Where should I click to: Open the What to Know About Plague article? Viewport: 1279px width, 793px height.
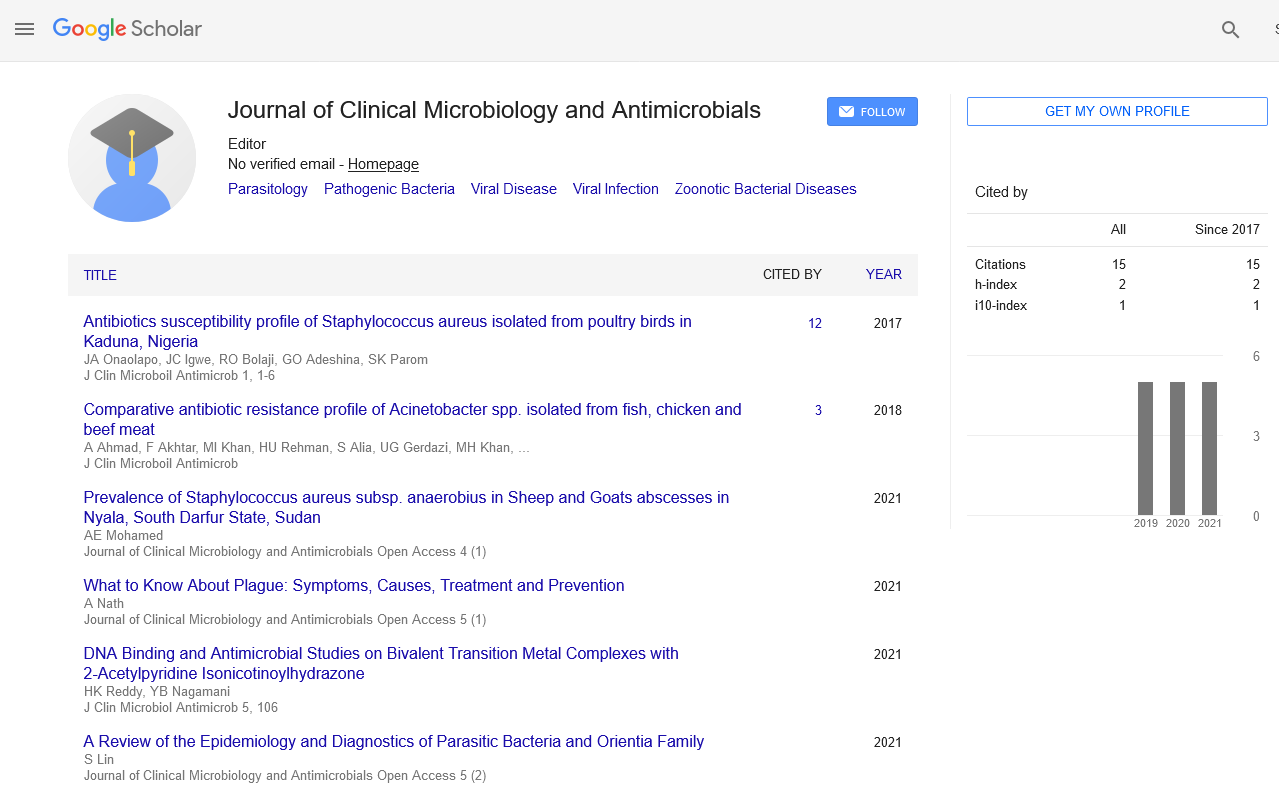pyautogui.click(x=354, y=585)
